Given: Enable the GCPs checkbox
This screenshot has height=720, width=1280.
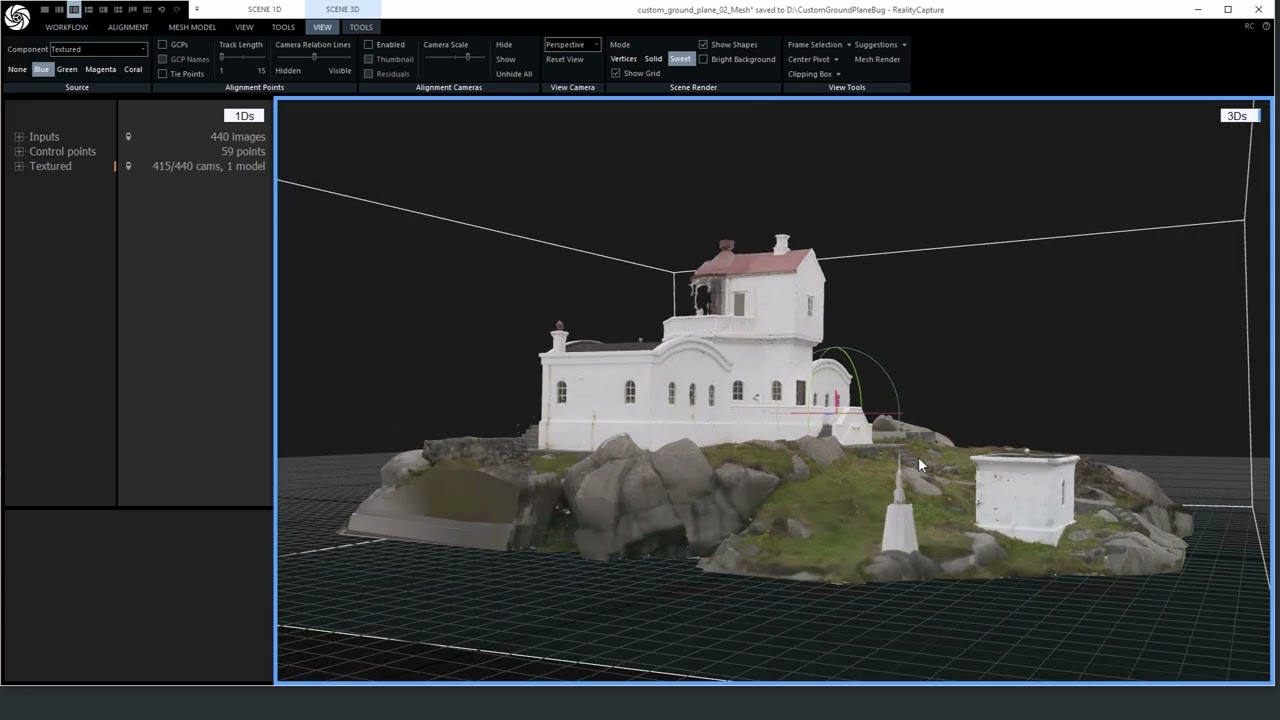Looking at the screenshot, I should (162, 45).
